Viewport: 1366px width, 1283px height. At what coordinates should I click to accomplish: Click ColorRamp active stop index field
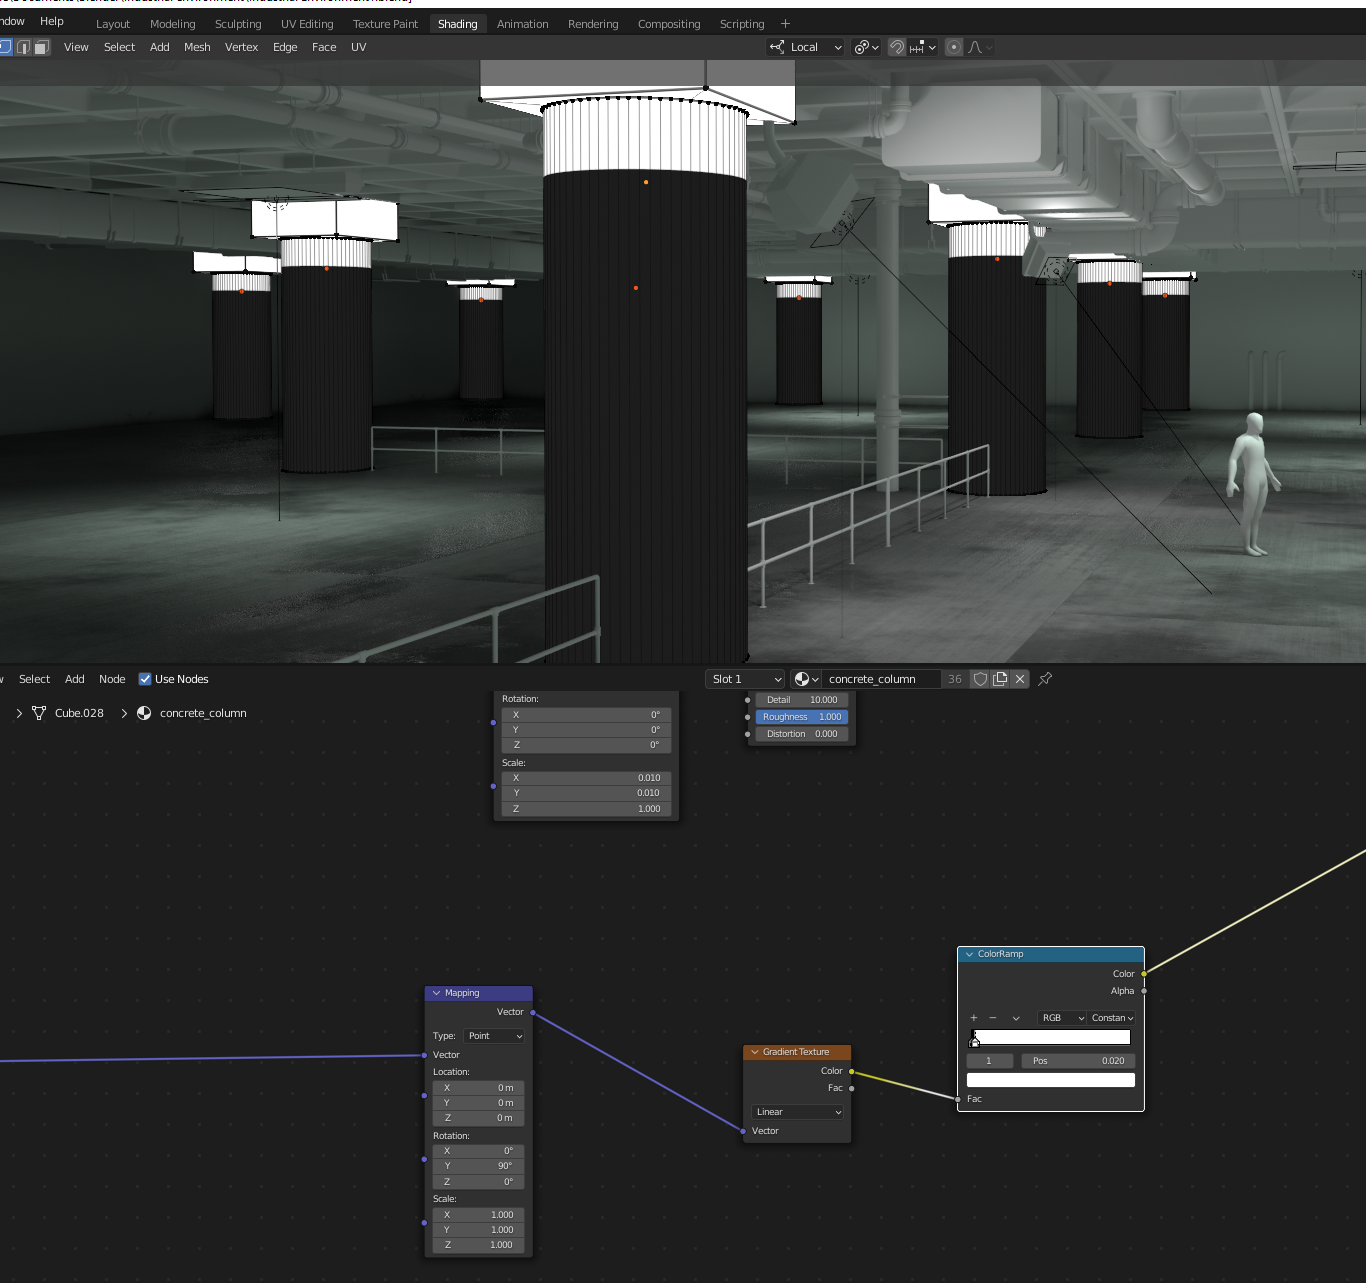(x=990, y=1061)
